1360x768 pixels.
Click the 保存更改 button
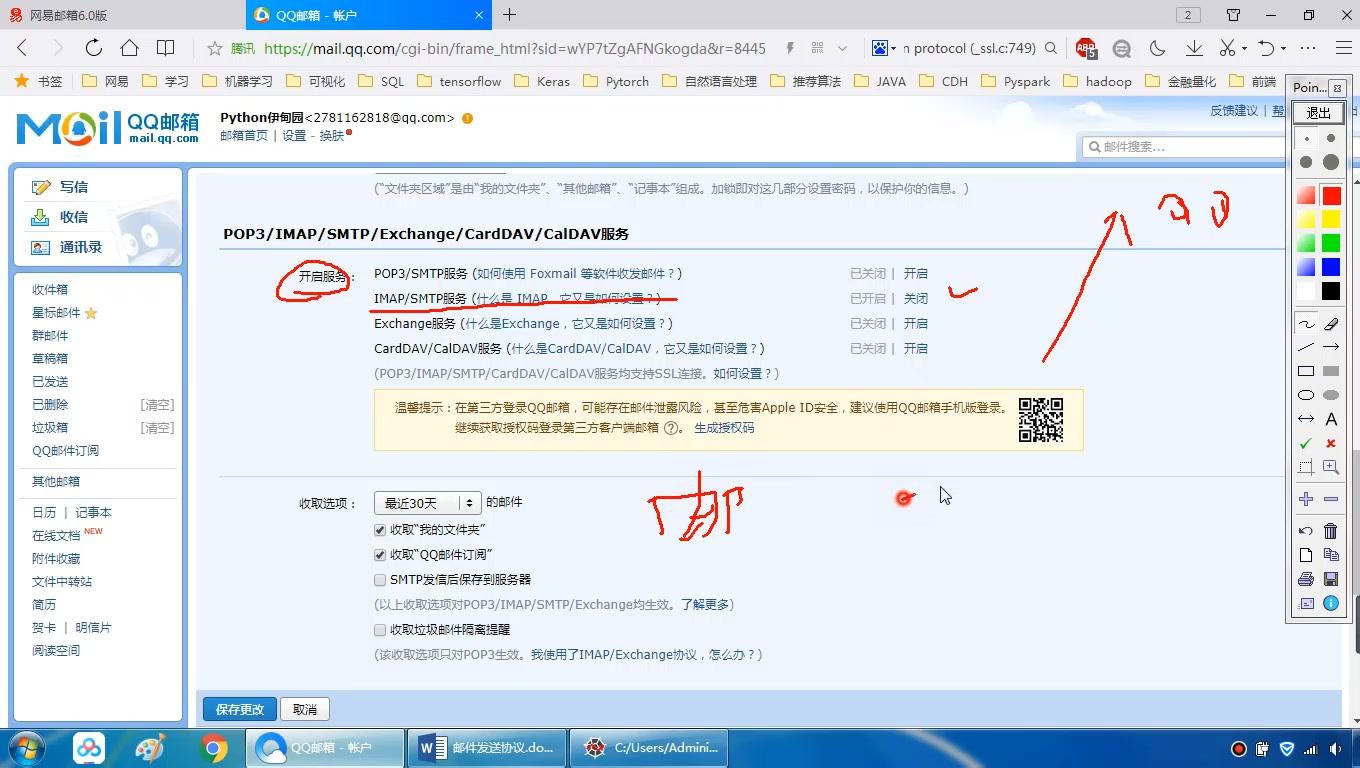click(240, 709)
